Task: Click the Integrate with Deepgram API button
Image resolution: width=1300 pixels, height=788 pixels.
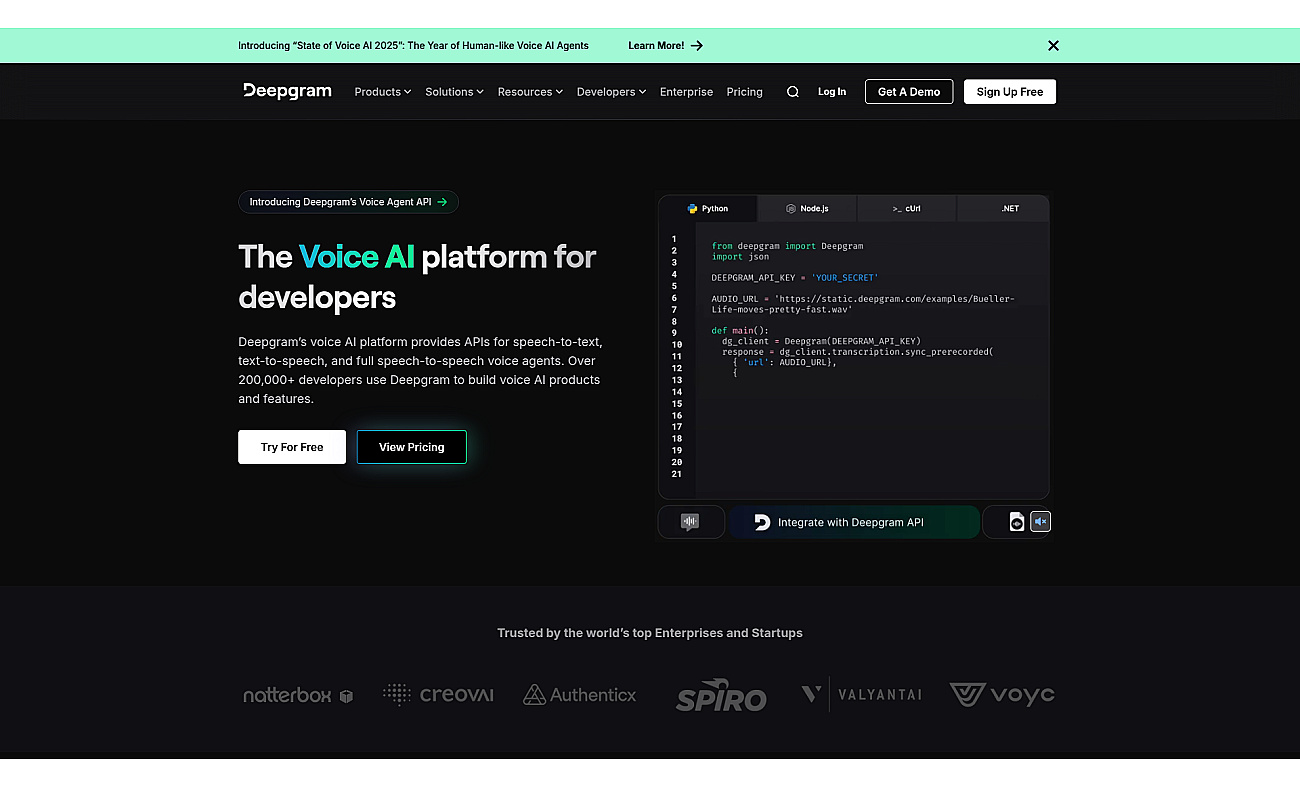Action: click(854, 522)
